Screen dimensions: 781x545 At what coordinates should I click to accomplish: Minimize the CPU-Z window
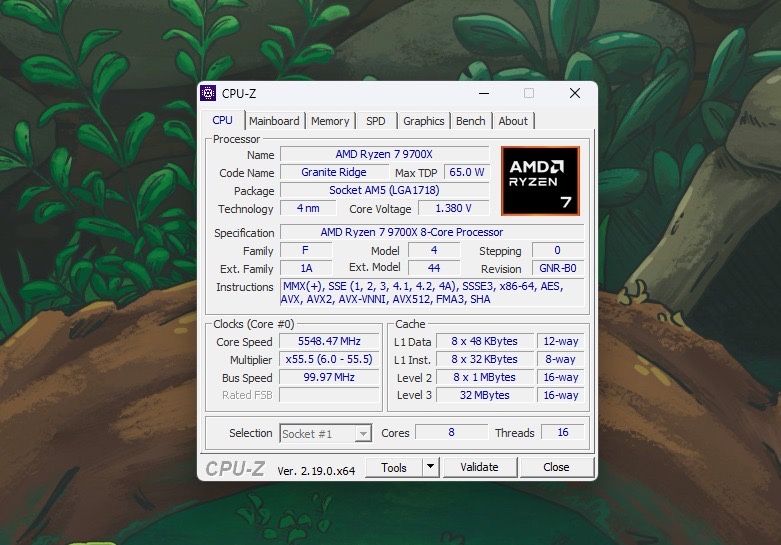point(484,93)
